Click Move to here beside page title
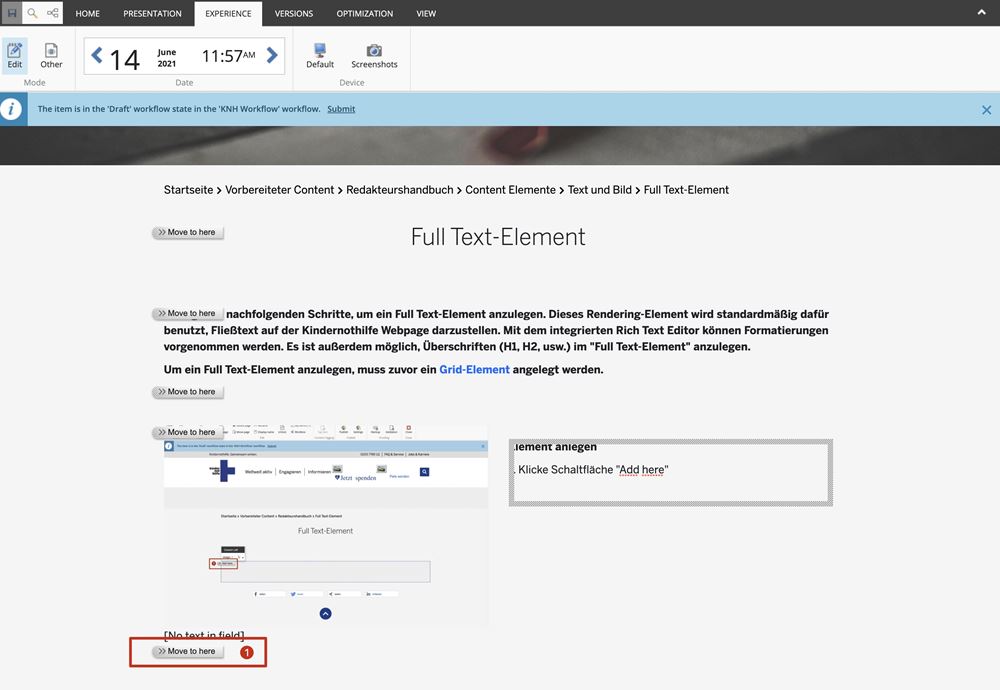This screenshot has width=1000, height=690. point(188,232)
